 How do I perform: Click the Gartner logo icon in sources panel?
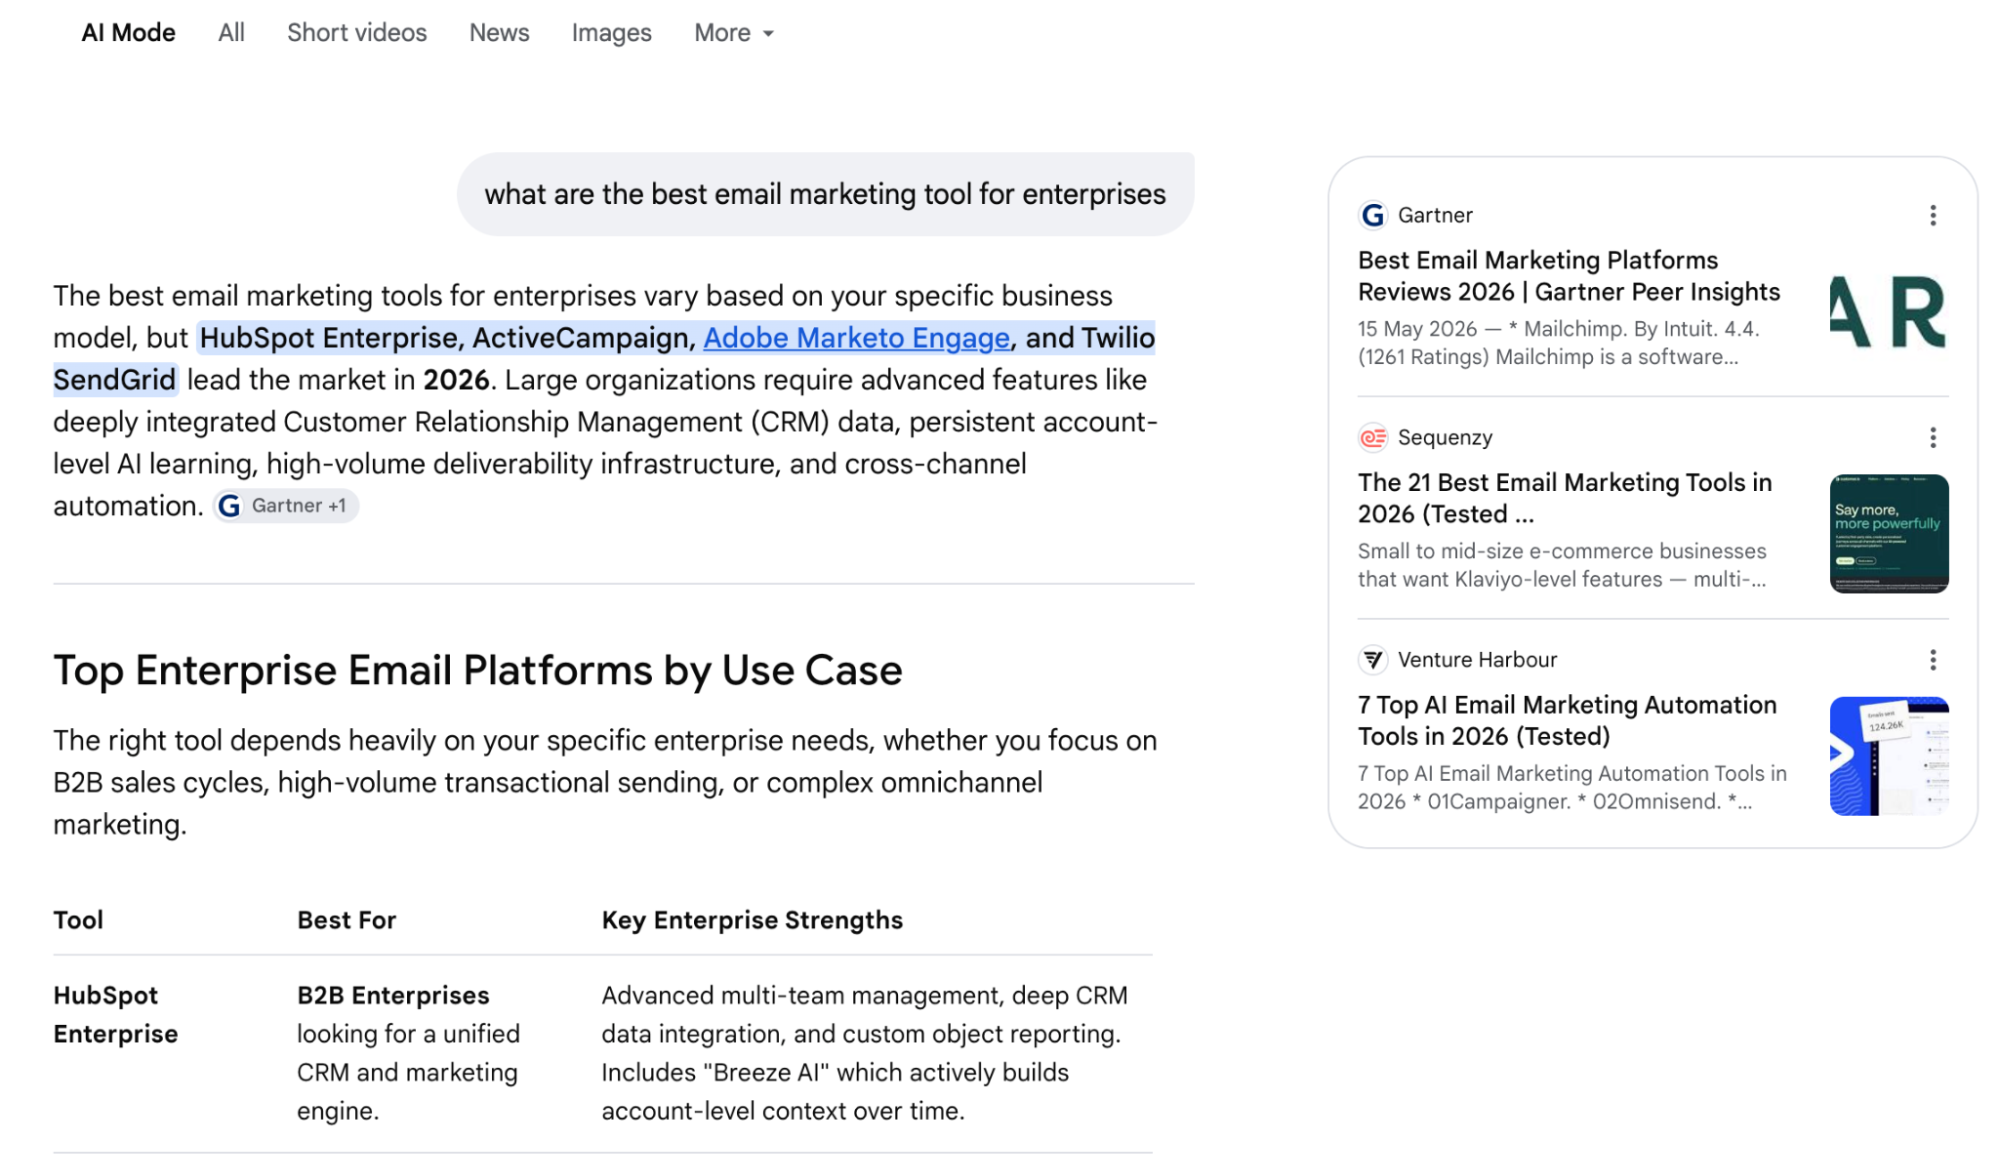click(1373, 215)
